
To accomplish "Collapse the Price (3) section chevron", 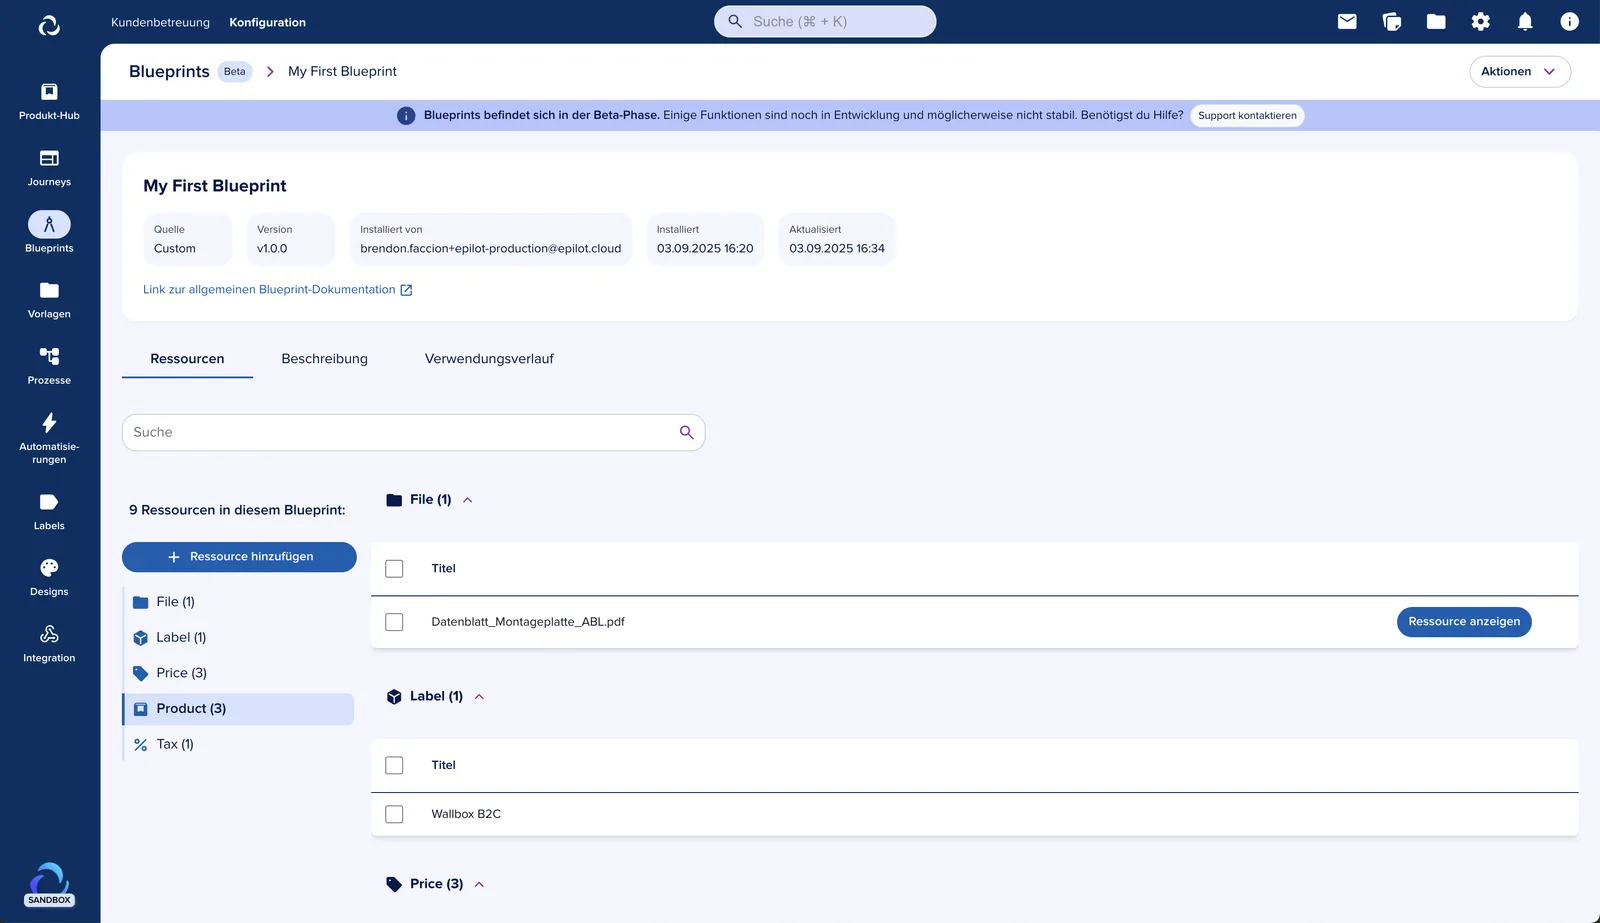I will (x=479, y=884).
